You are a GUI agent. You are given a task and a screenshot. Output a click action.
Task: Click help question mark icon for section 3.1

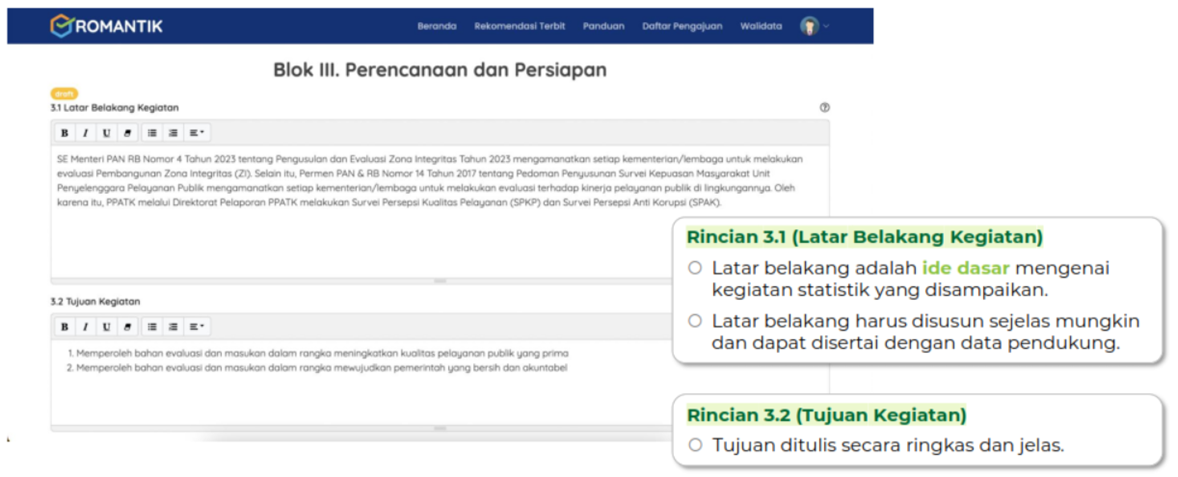click(824, 107)
